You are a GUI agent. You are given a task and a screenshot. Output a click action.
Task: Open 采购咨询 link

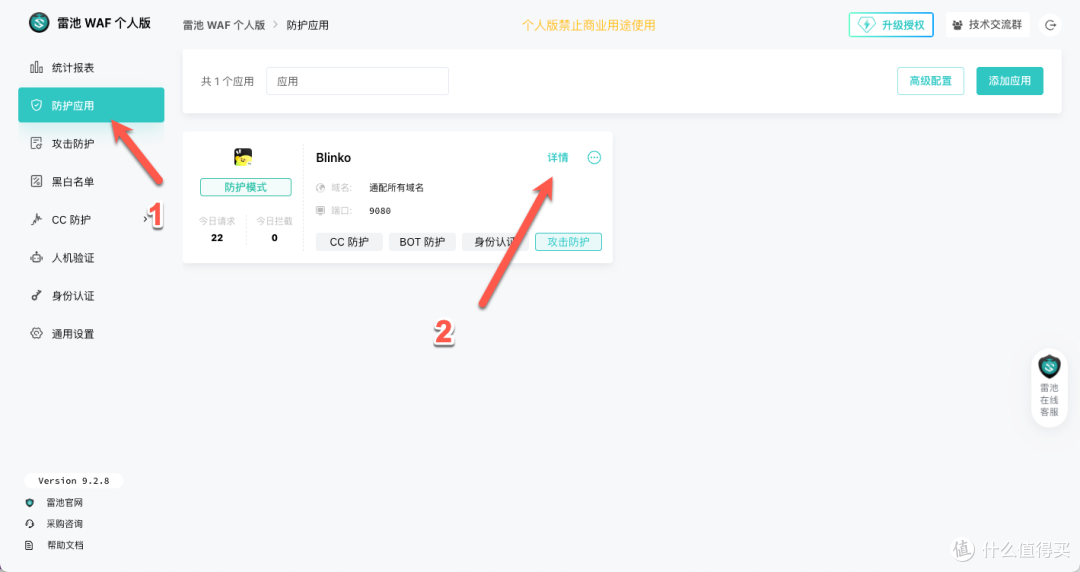(65, 524)
